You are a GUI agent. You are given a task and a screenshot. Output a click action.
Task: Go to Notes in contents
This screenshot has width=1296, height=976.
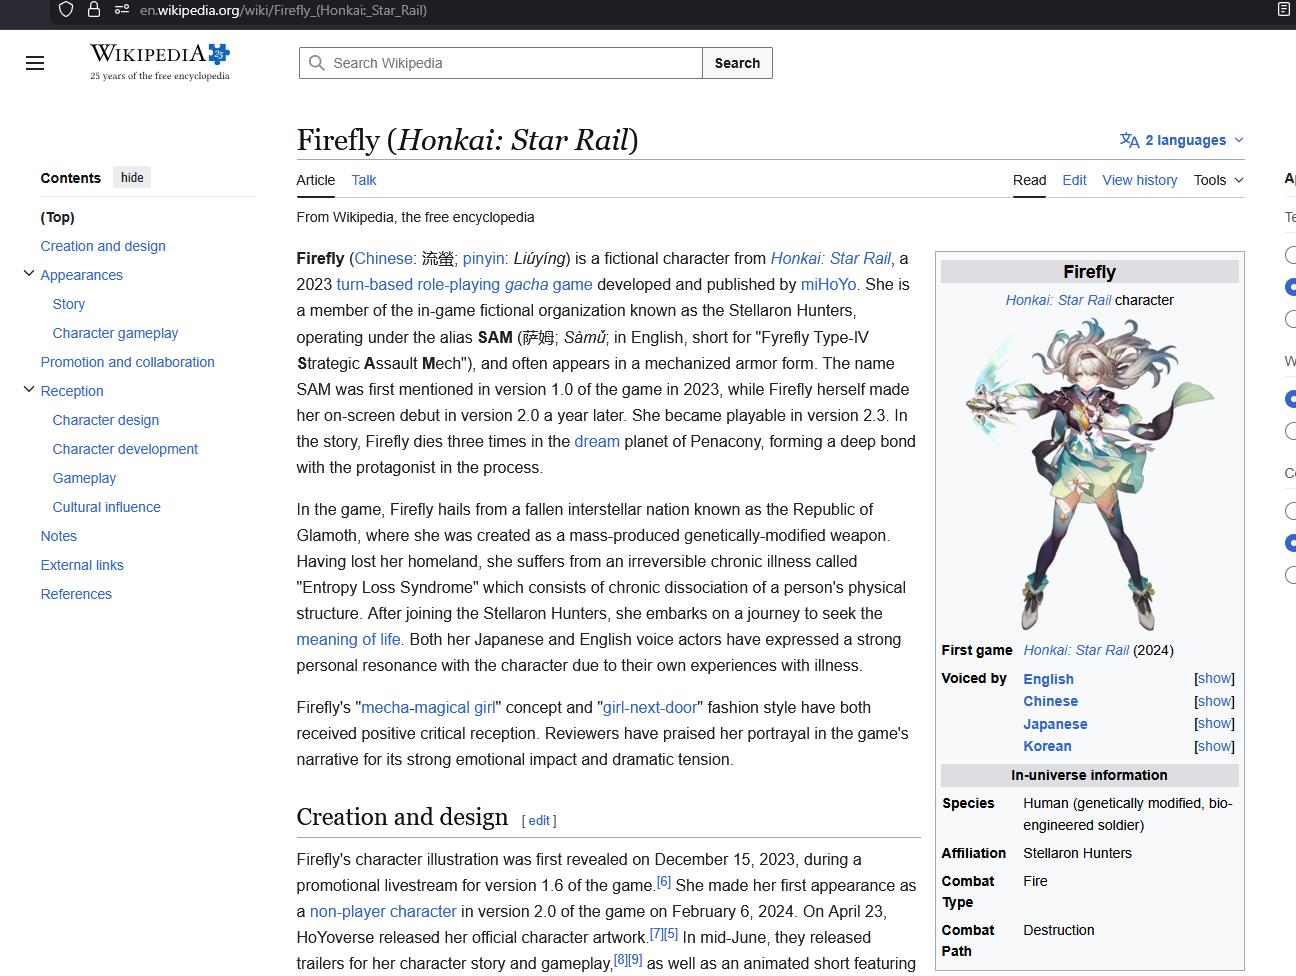59,536
